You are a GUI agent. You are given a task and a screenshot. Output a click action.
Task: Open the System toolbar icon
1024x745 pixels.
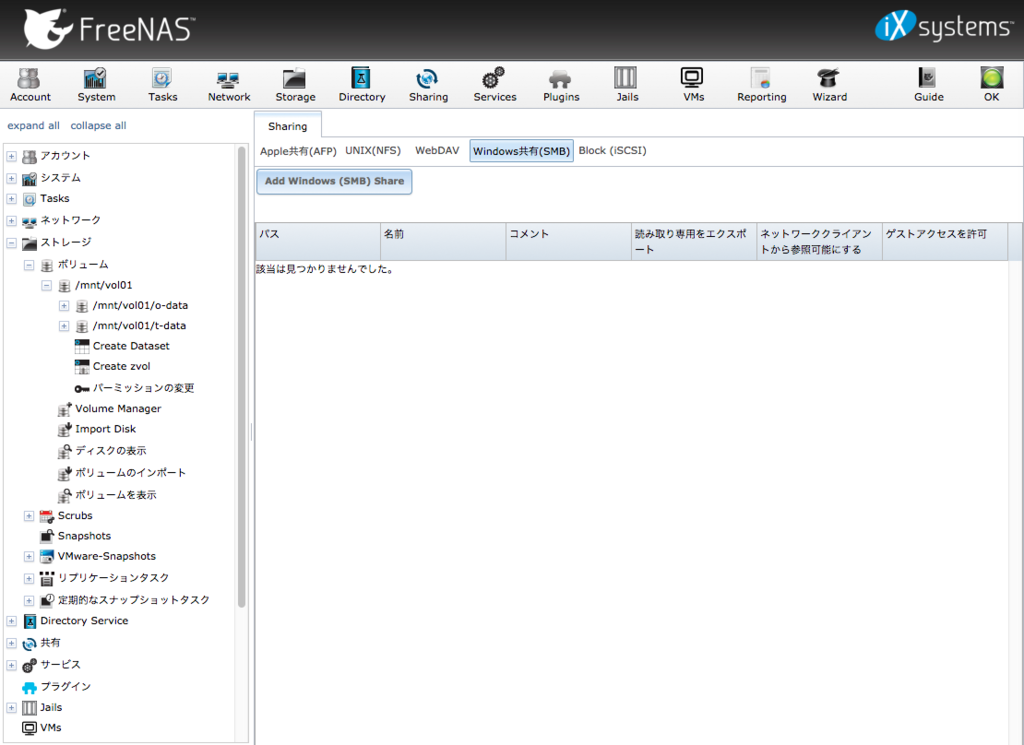(96, 86)
